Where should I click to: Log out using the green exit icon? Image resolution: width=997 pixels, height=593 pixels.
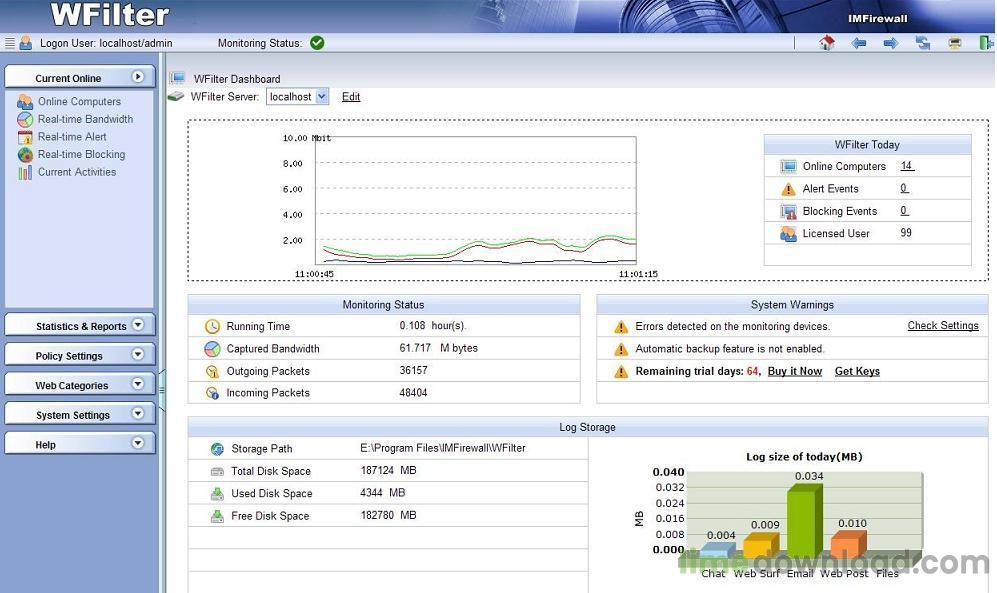click(986, 43)
